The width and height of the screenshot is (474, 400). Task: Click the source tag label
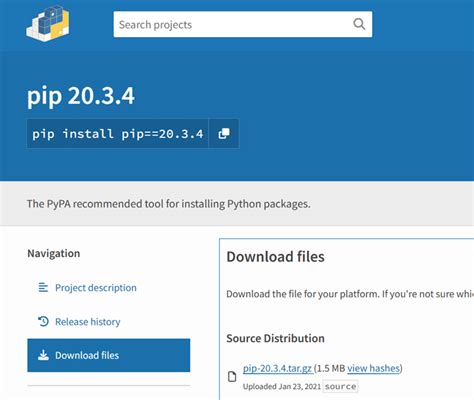[x=340, y=386]
